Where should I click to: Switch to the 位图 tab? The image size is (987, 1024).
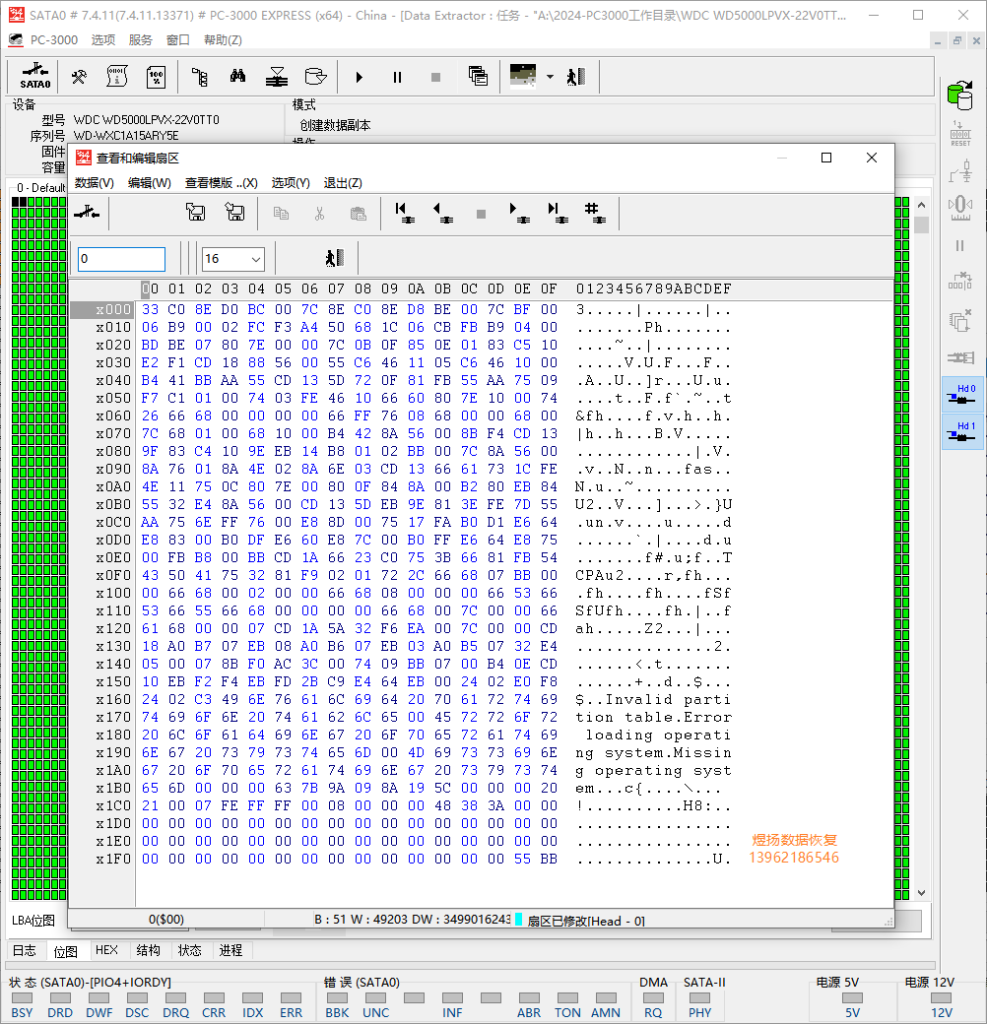tap(65, 951)
